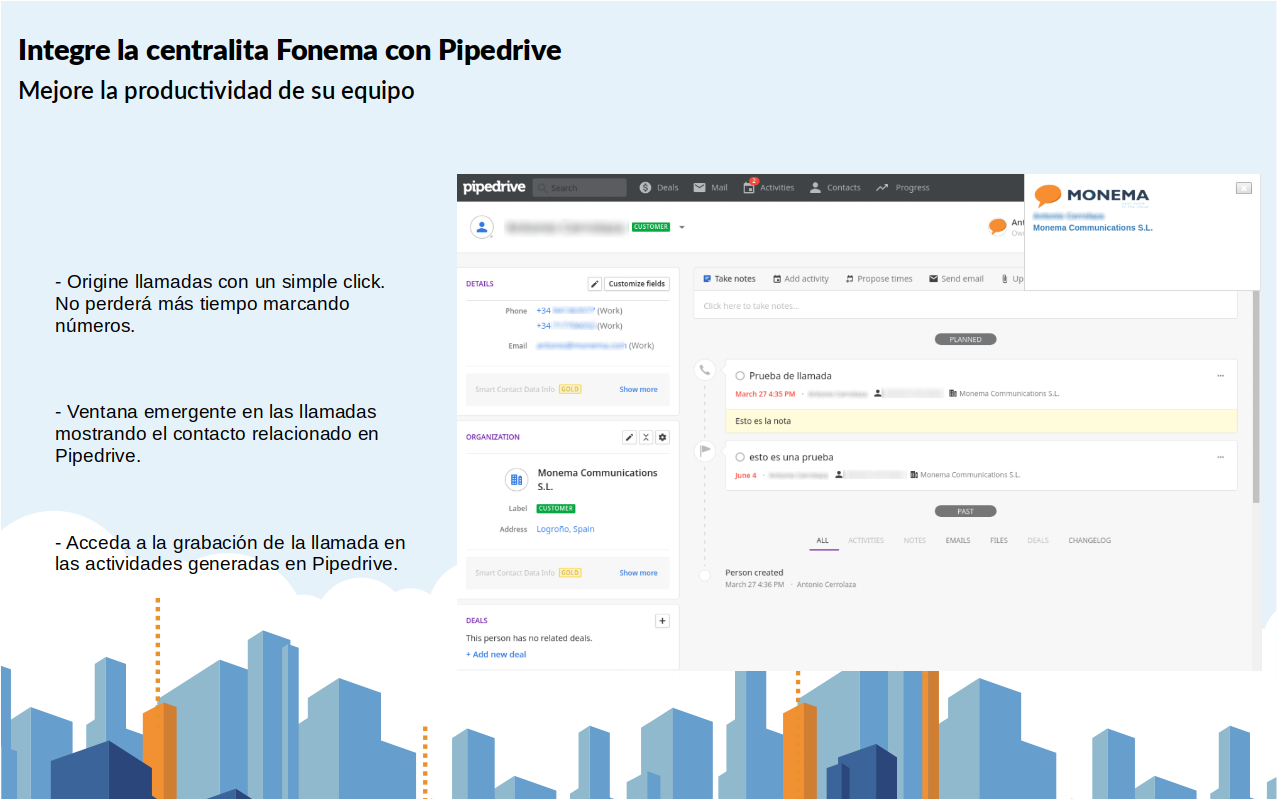The height and width of the screenshot is (800, 1280).
Task: Click '+ Add new deal' link
Action: coord(496,655)
